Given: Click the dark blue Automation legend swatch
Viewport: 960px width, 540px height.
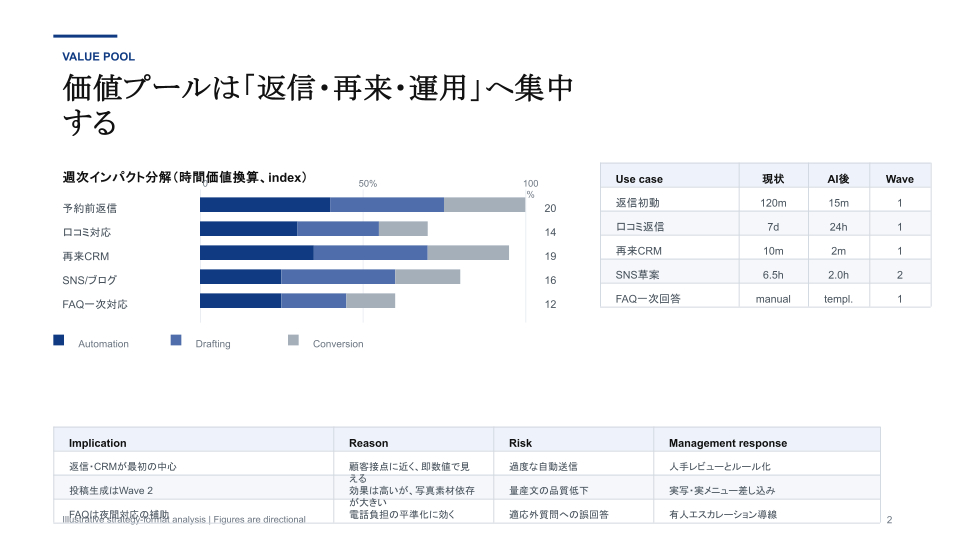Looking at the screenshot, I should tap(59, 340).
